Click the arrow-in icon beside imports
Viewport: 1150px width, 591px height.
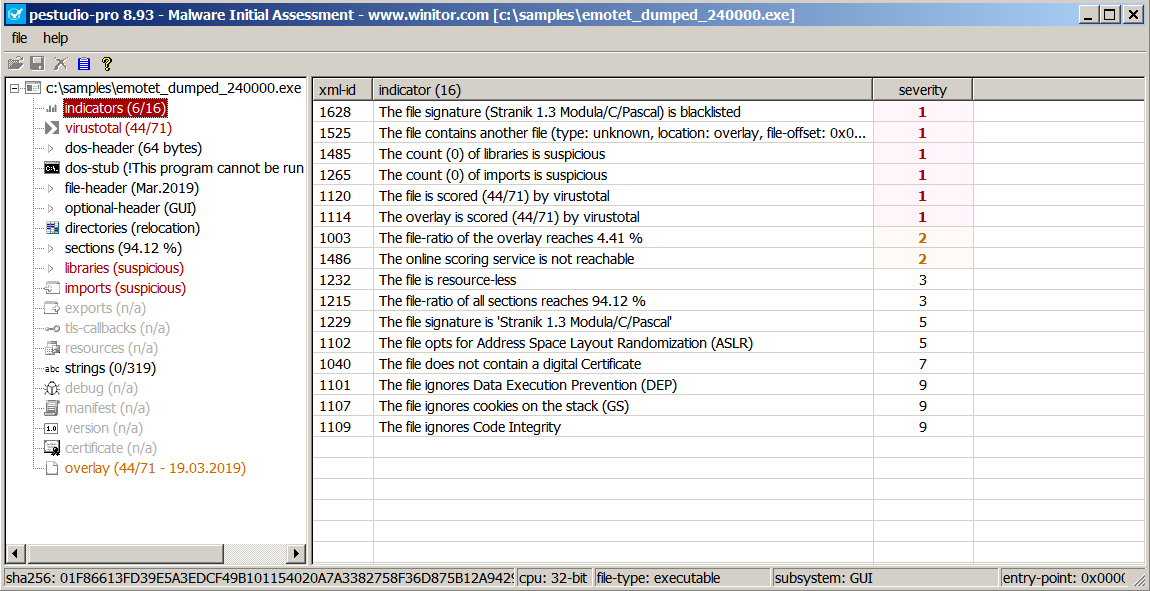[x=51, y=288]
